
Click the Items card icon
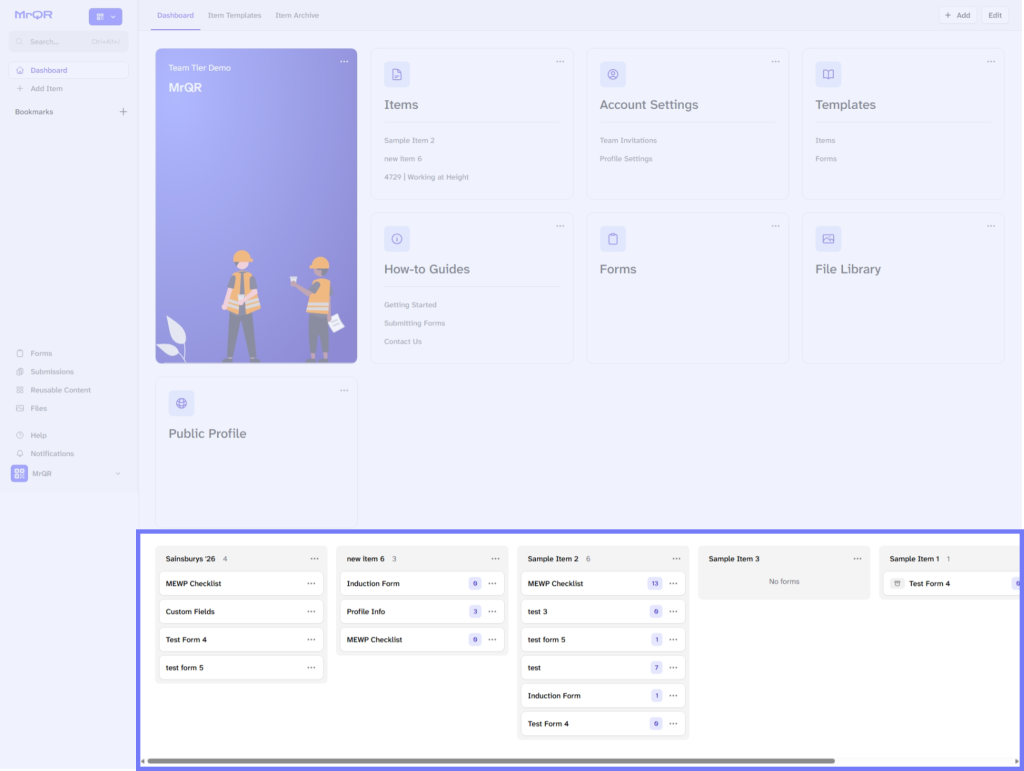tap(397, 74)
